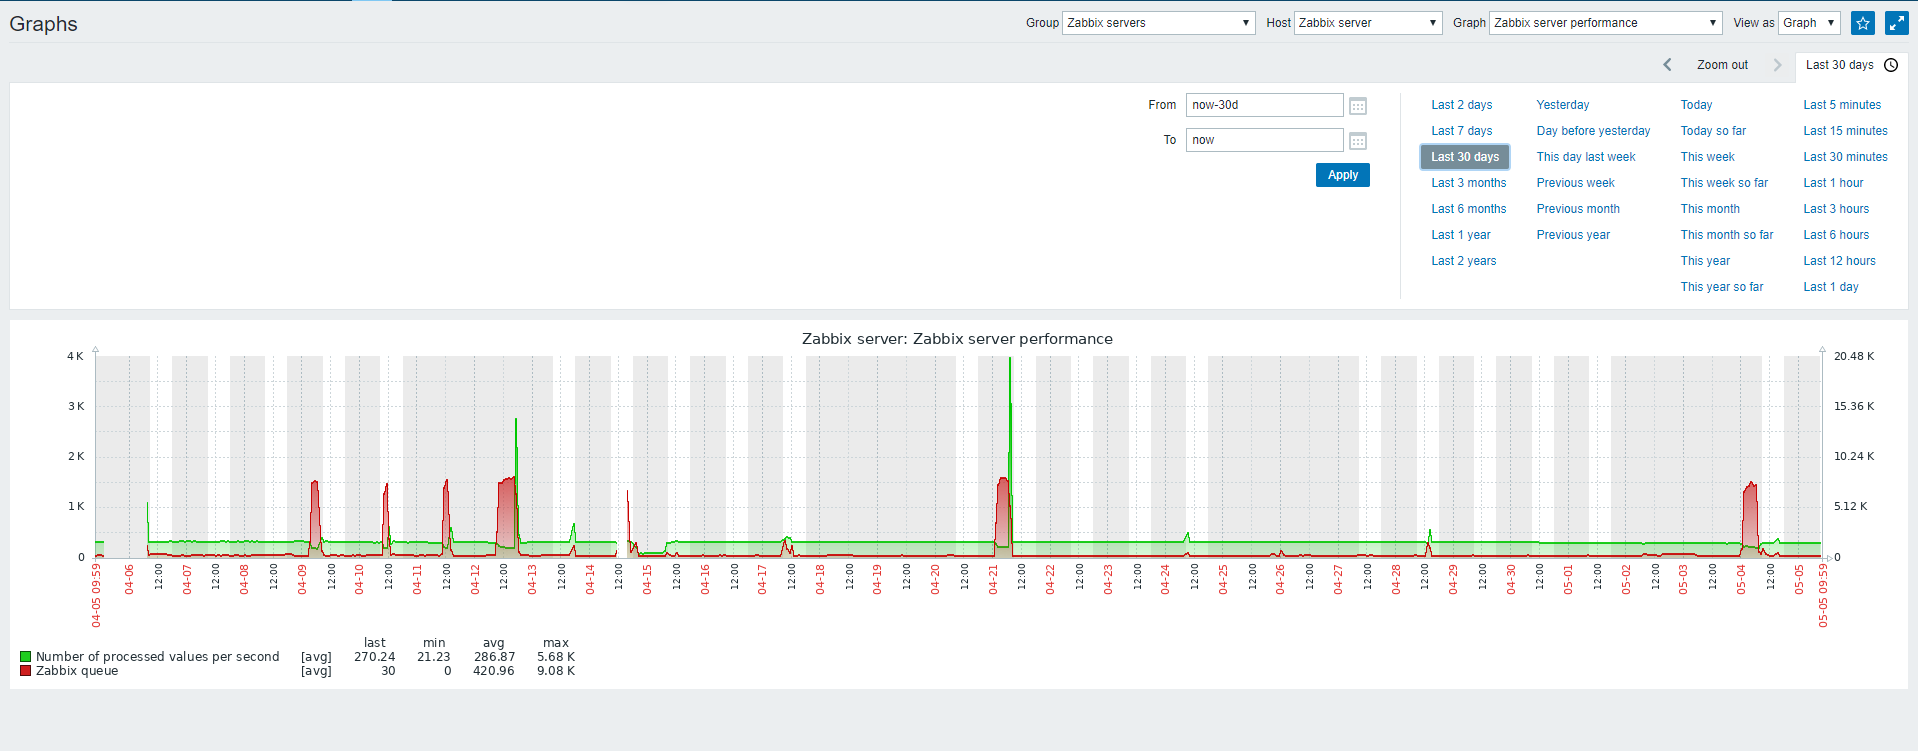
Task: Choose the Yesterday time range
Action: [x=1562, y=105]
